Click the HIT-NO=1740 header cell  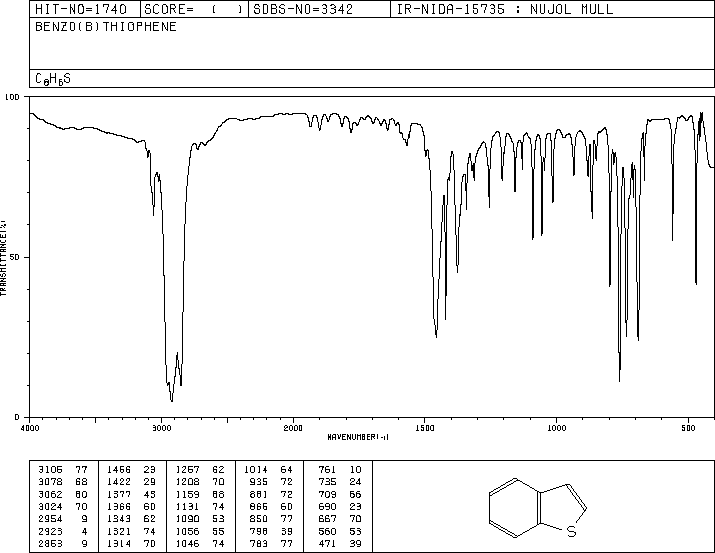pos(84,9)
